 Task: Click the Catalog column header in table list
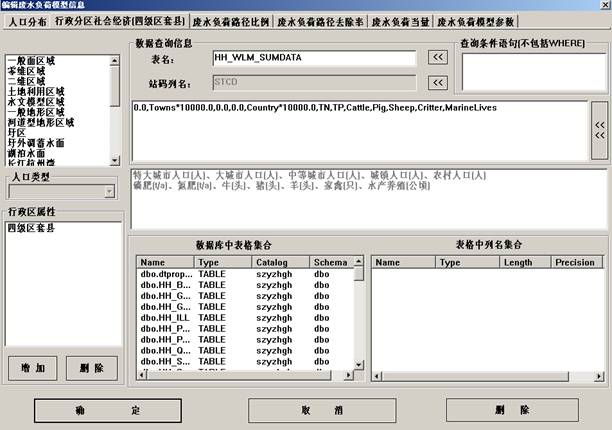[270, 262]
